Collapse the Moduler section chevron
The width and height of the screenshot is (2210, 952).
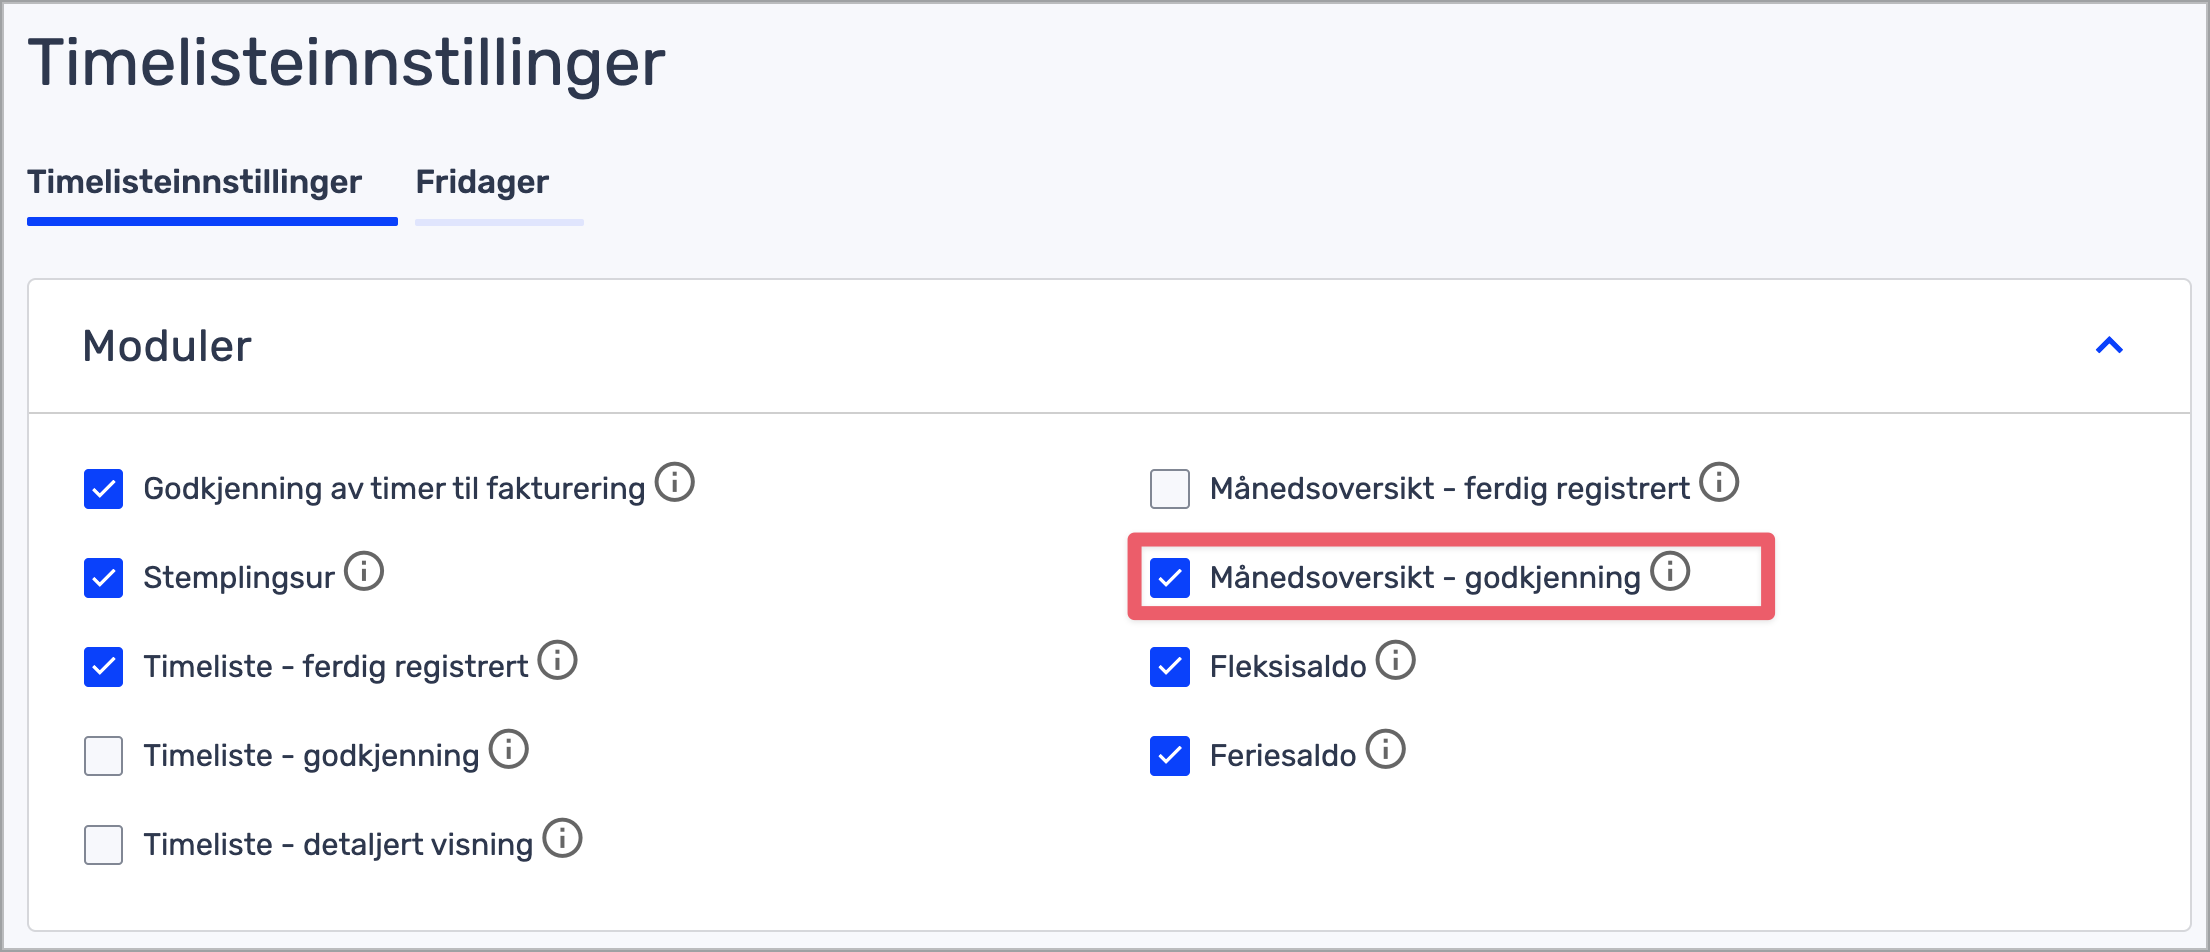[x=2109, y=346]
